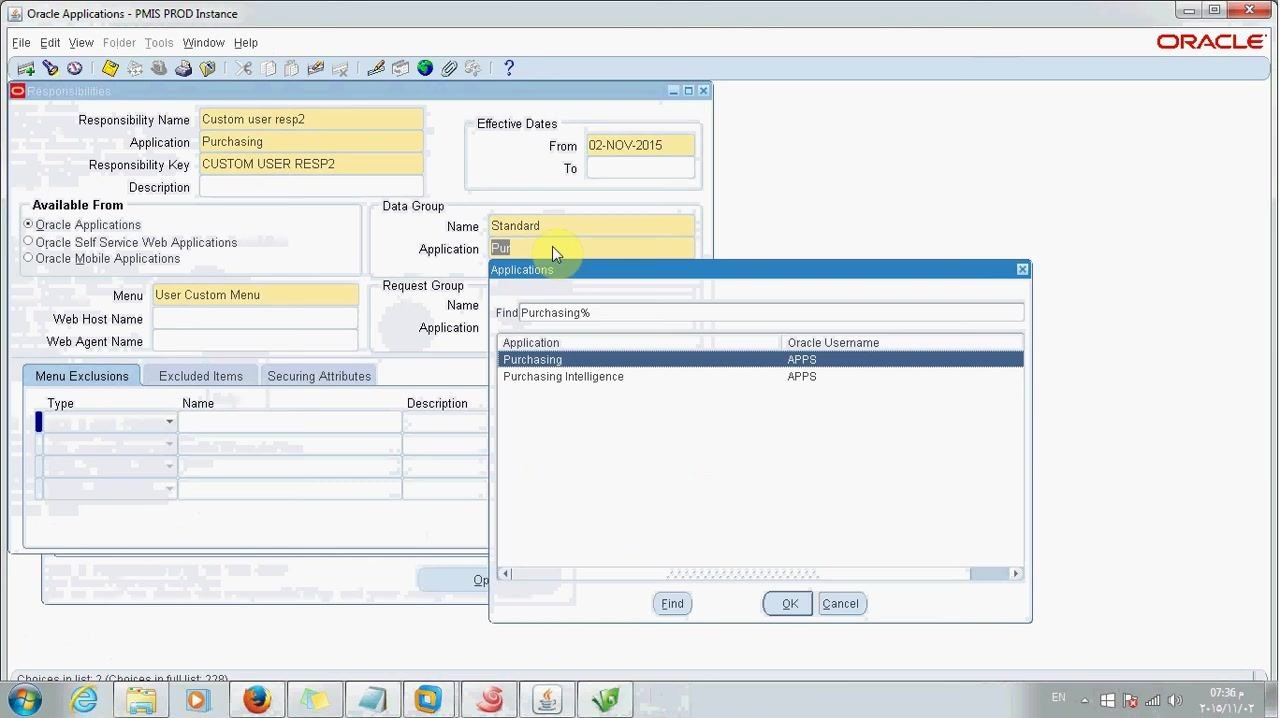This screenshot has height=718, width=1280.
Task: Click the Find flashlight toolbar icon
Action: point(50,68)
